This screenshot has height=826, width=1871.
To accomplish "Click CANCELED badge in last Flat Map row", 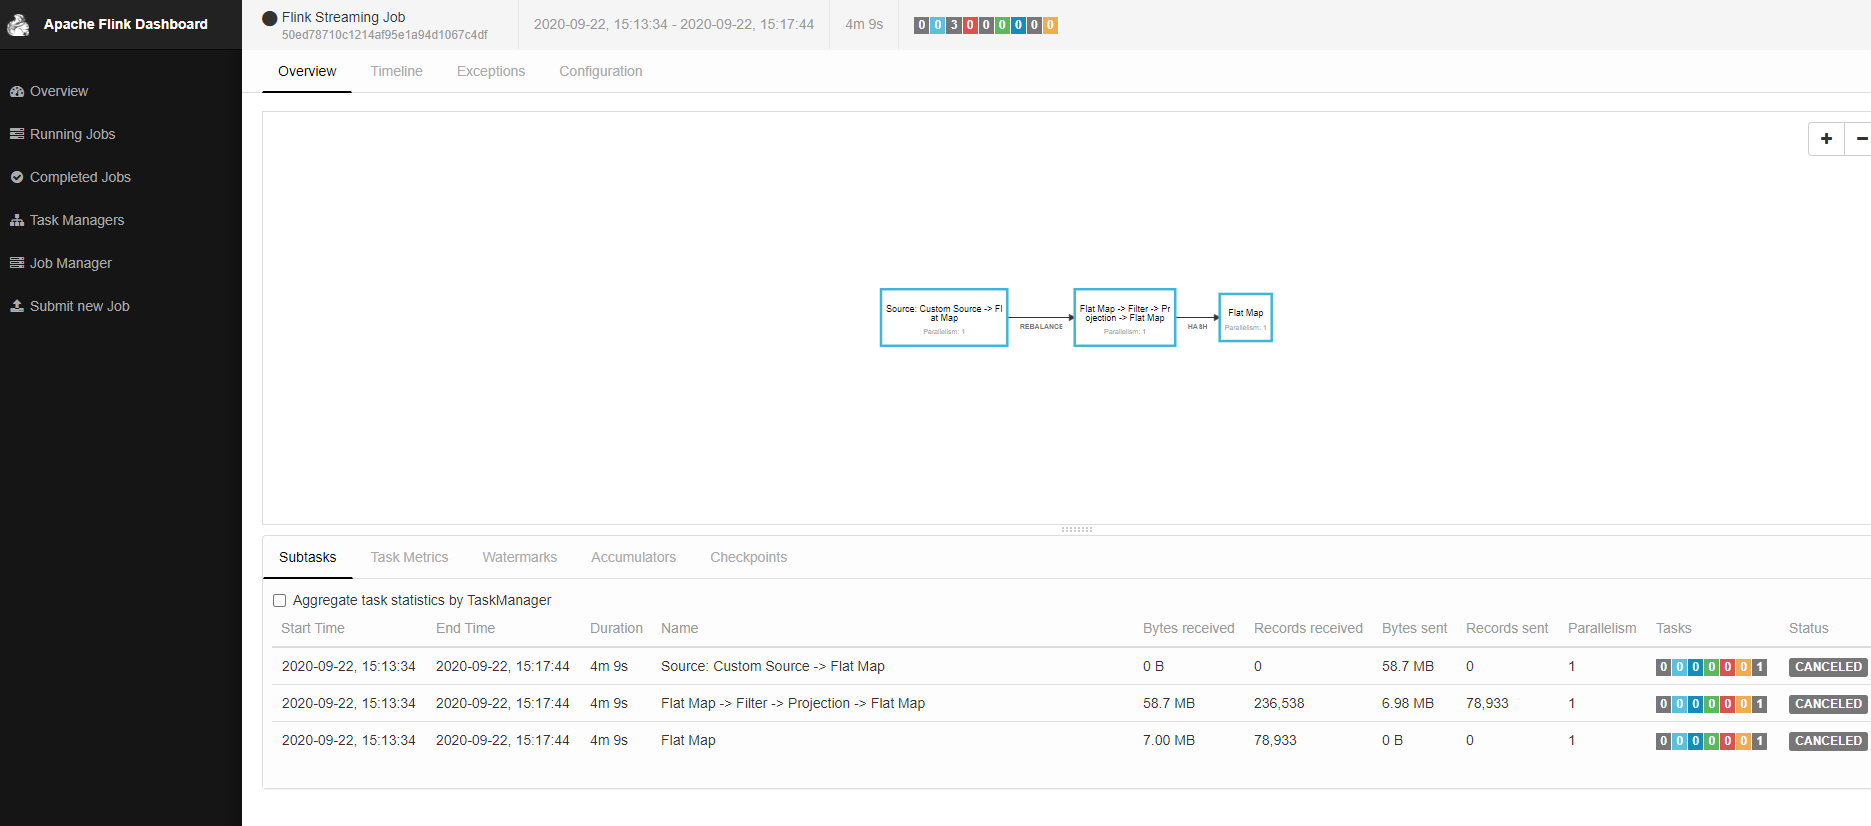I will (x=1828, y=741).
